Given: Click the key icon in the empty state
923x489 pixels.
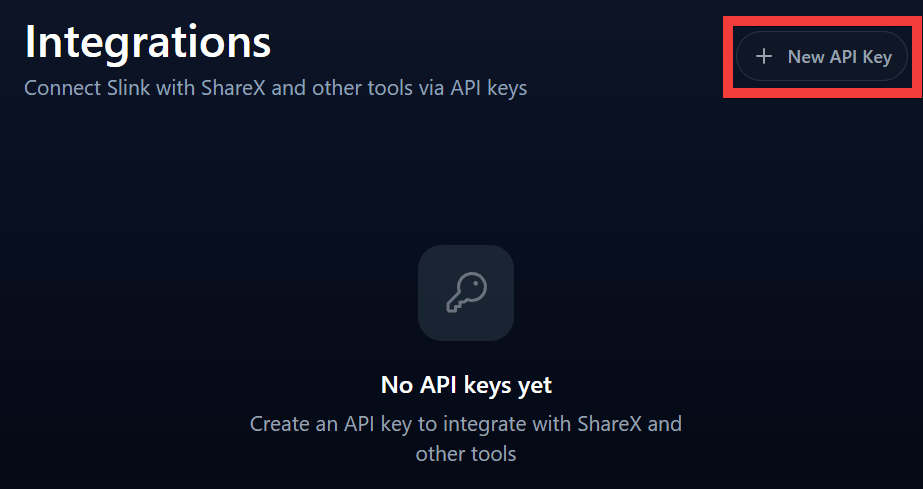Looking at the screenshot, I should click(465, 292).
